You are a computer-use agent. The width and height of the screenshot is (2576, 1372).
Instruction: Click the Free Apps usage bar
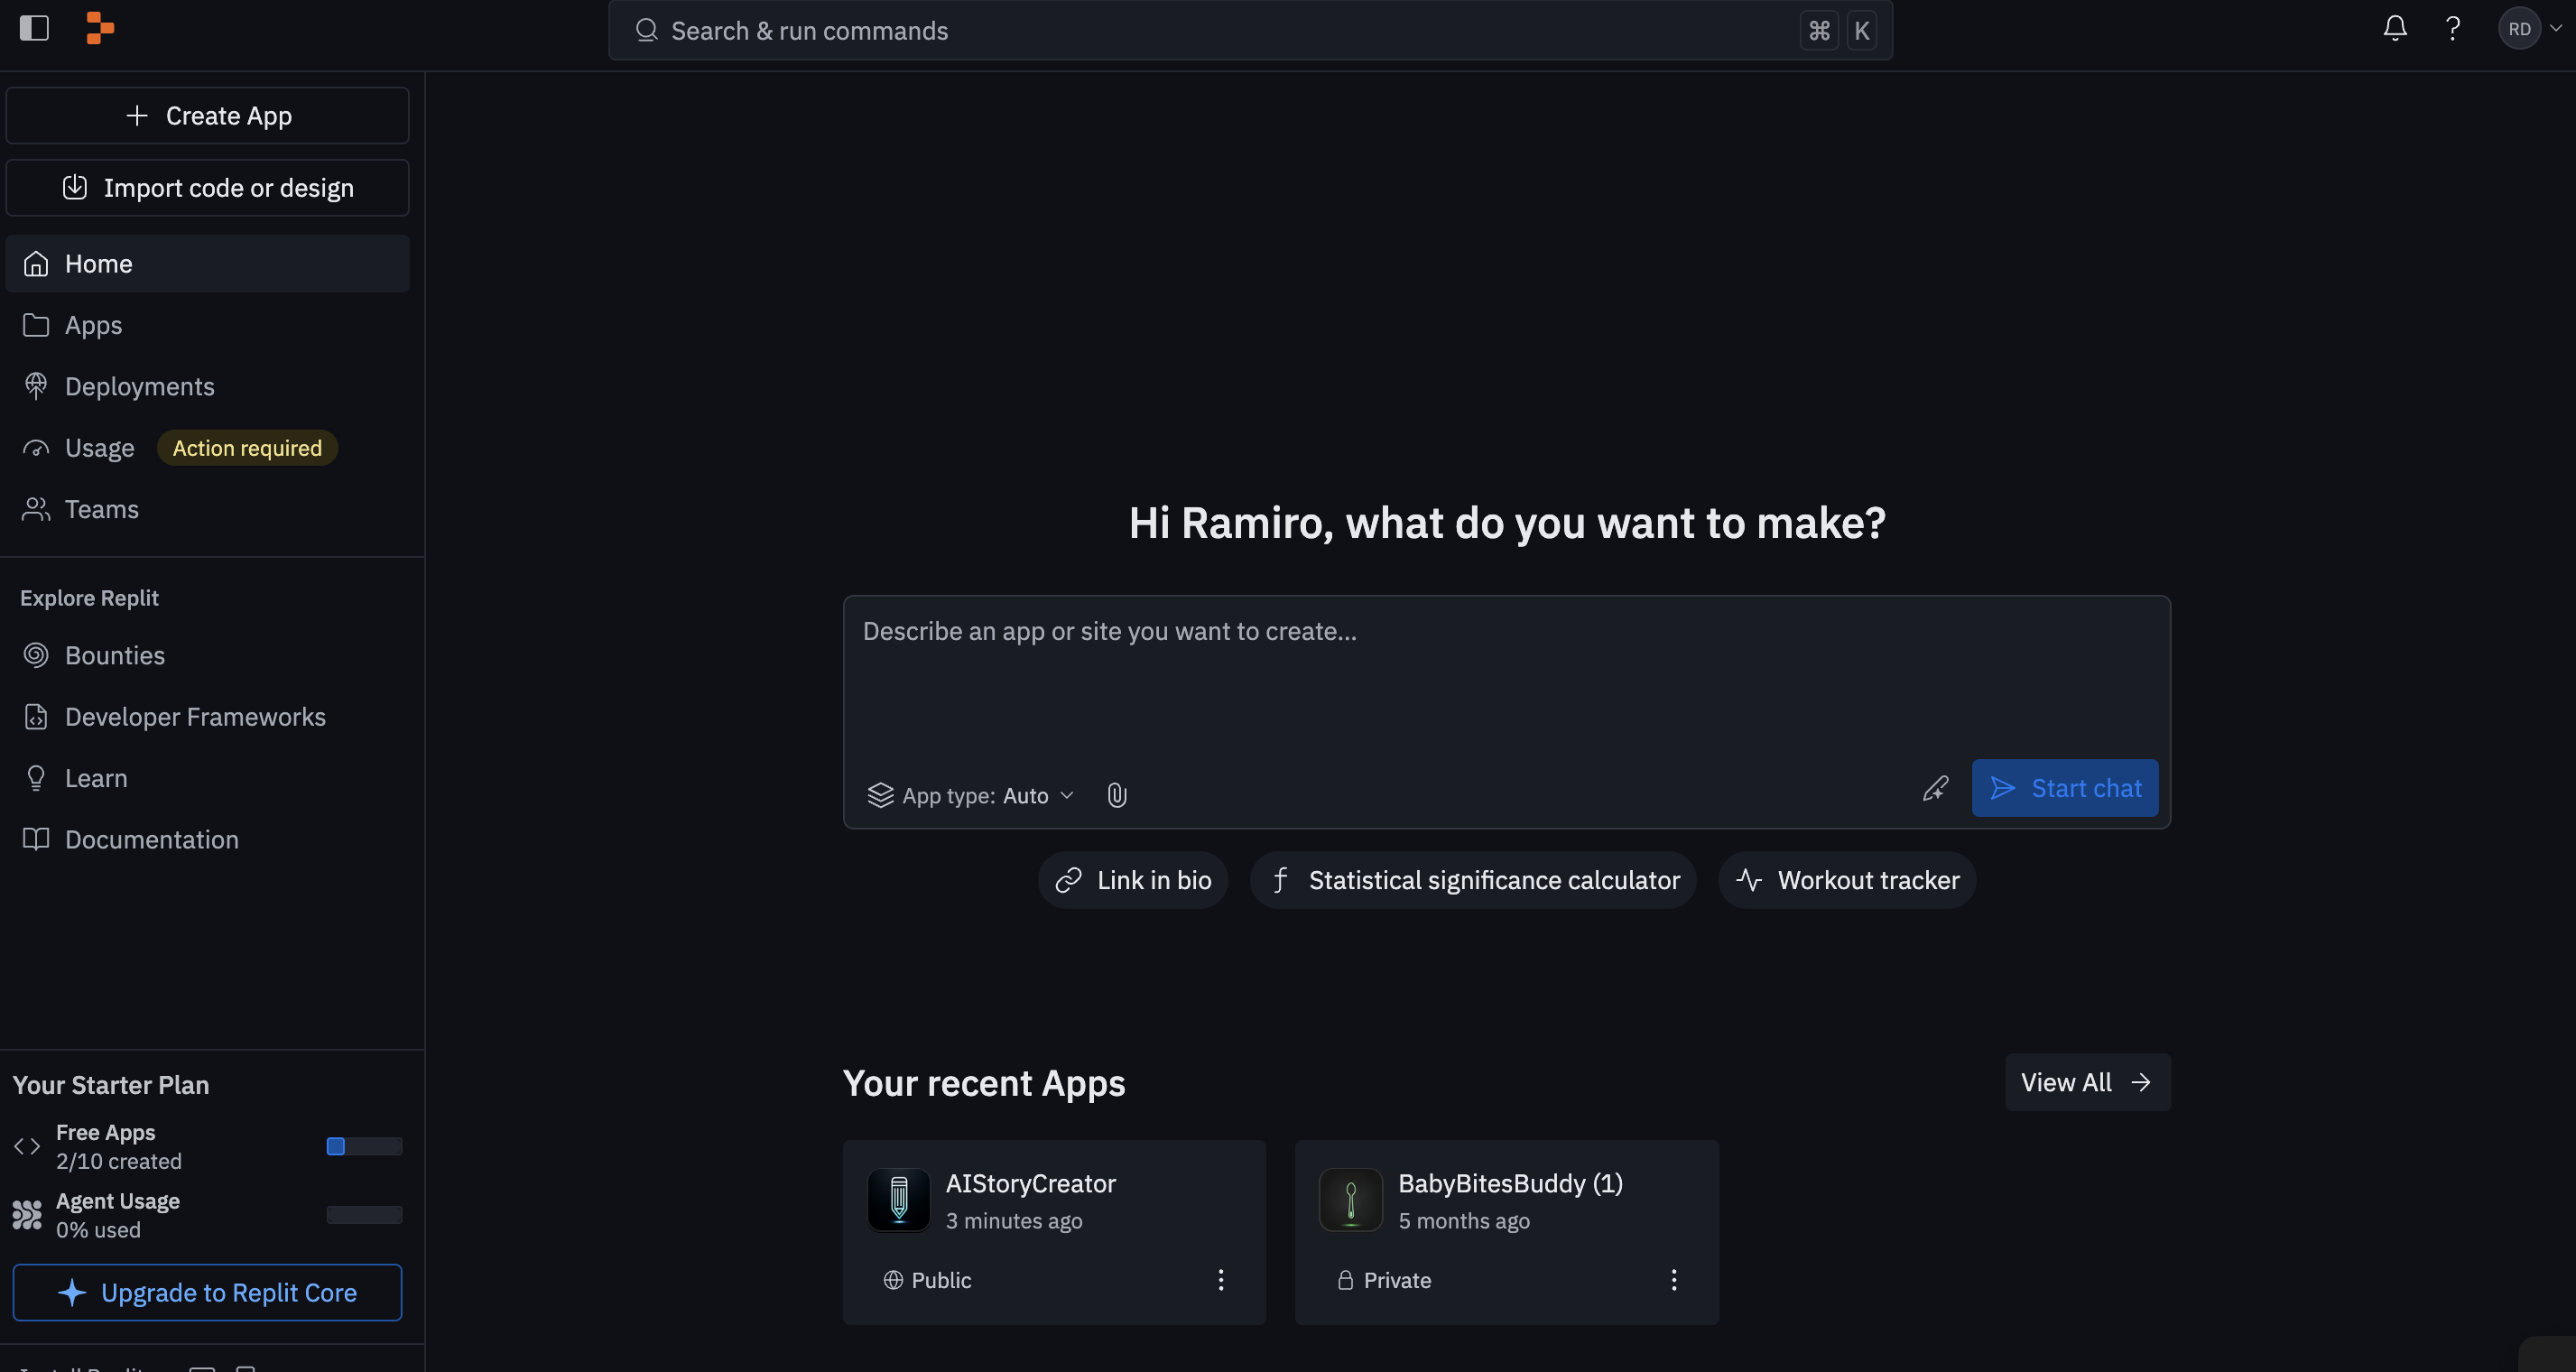(364, 1146)
